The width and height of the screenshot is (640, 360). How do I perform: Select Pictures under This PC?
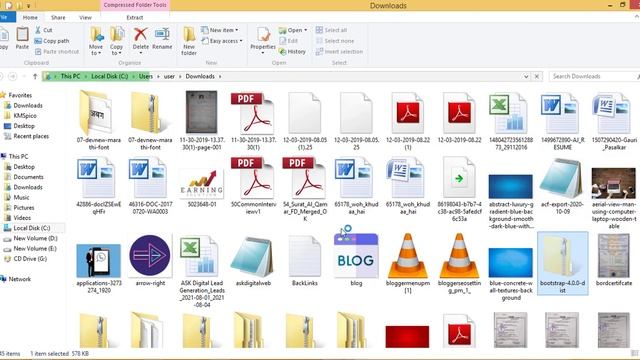coord(24,207)
